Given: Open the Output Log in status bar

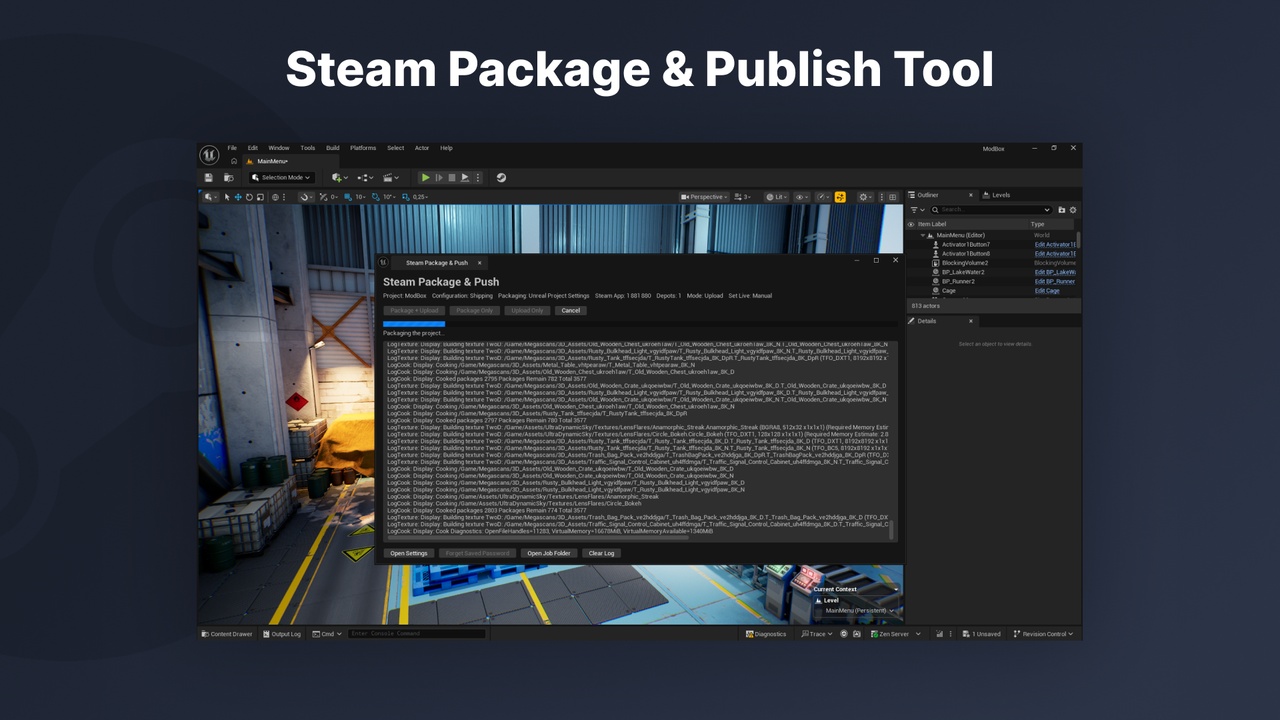Looking at the screenshot, I should pos(282,634).
